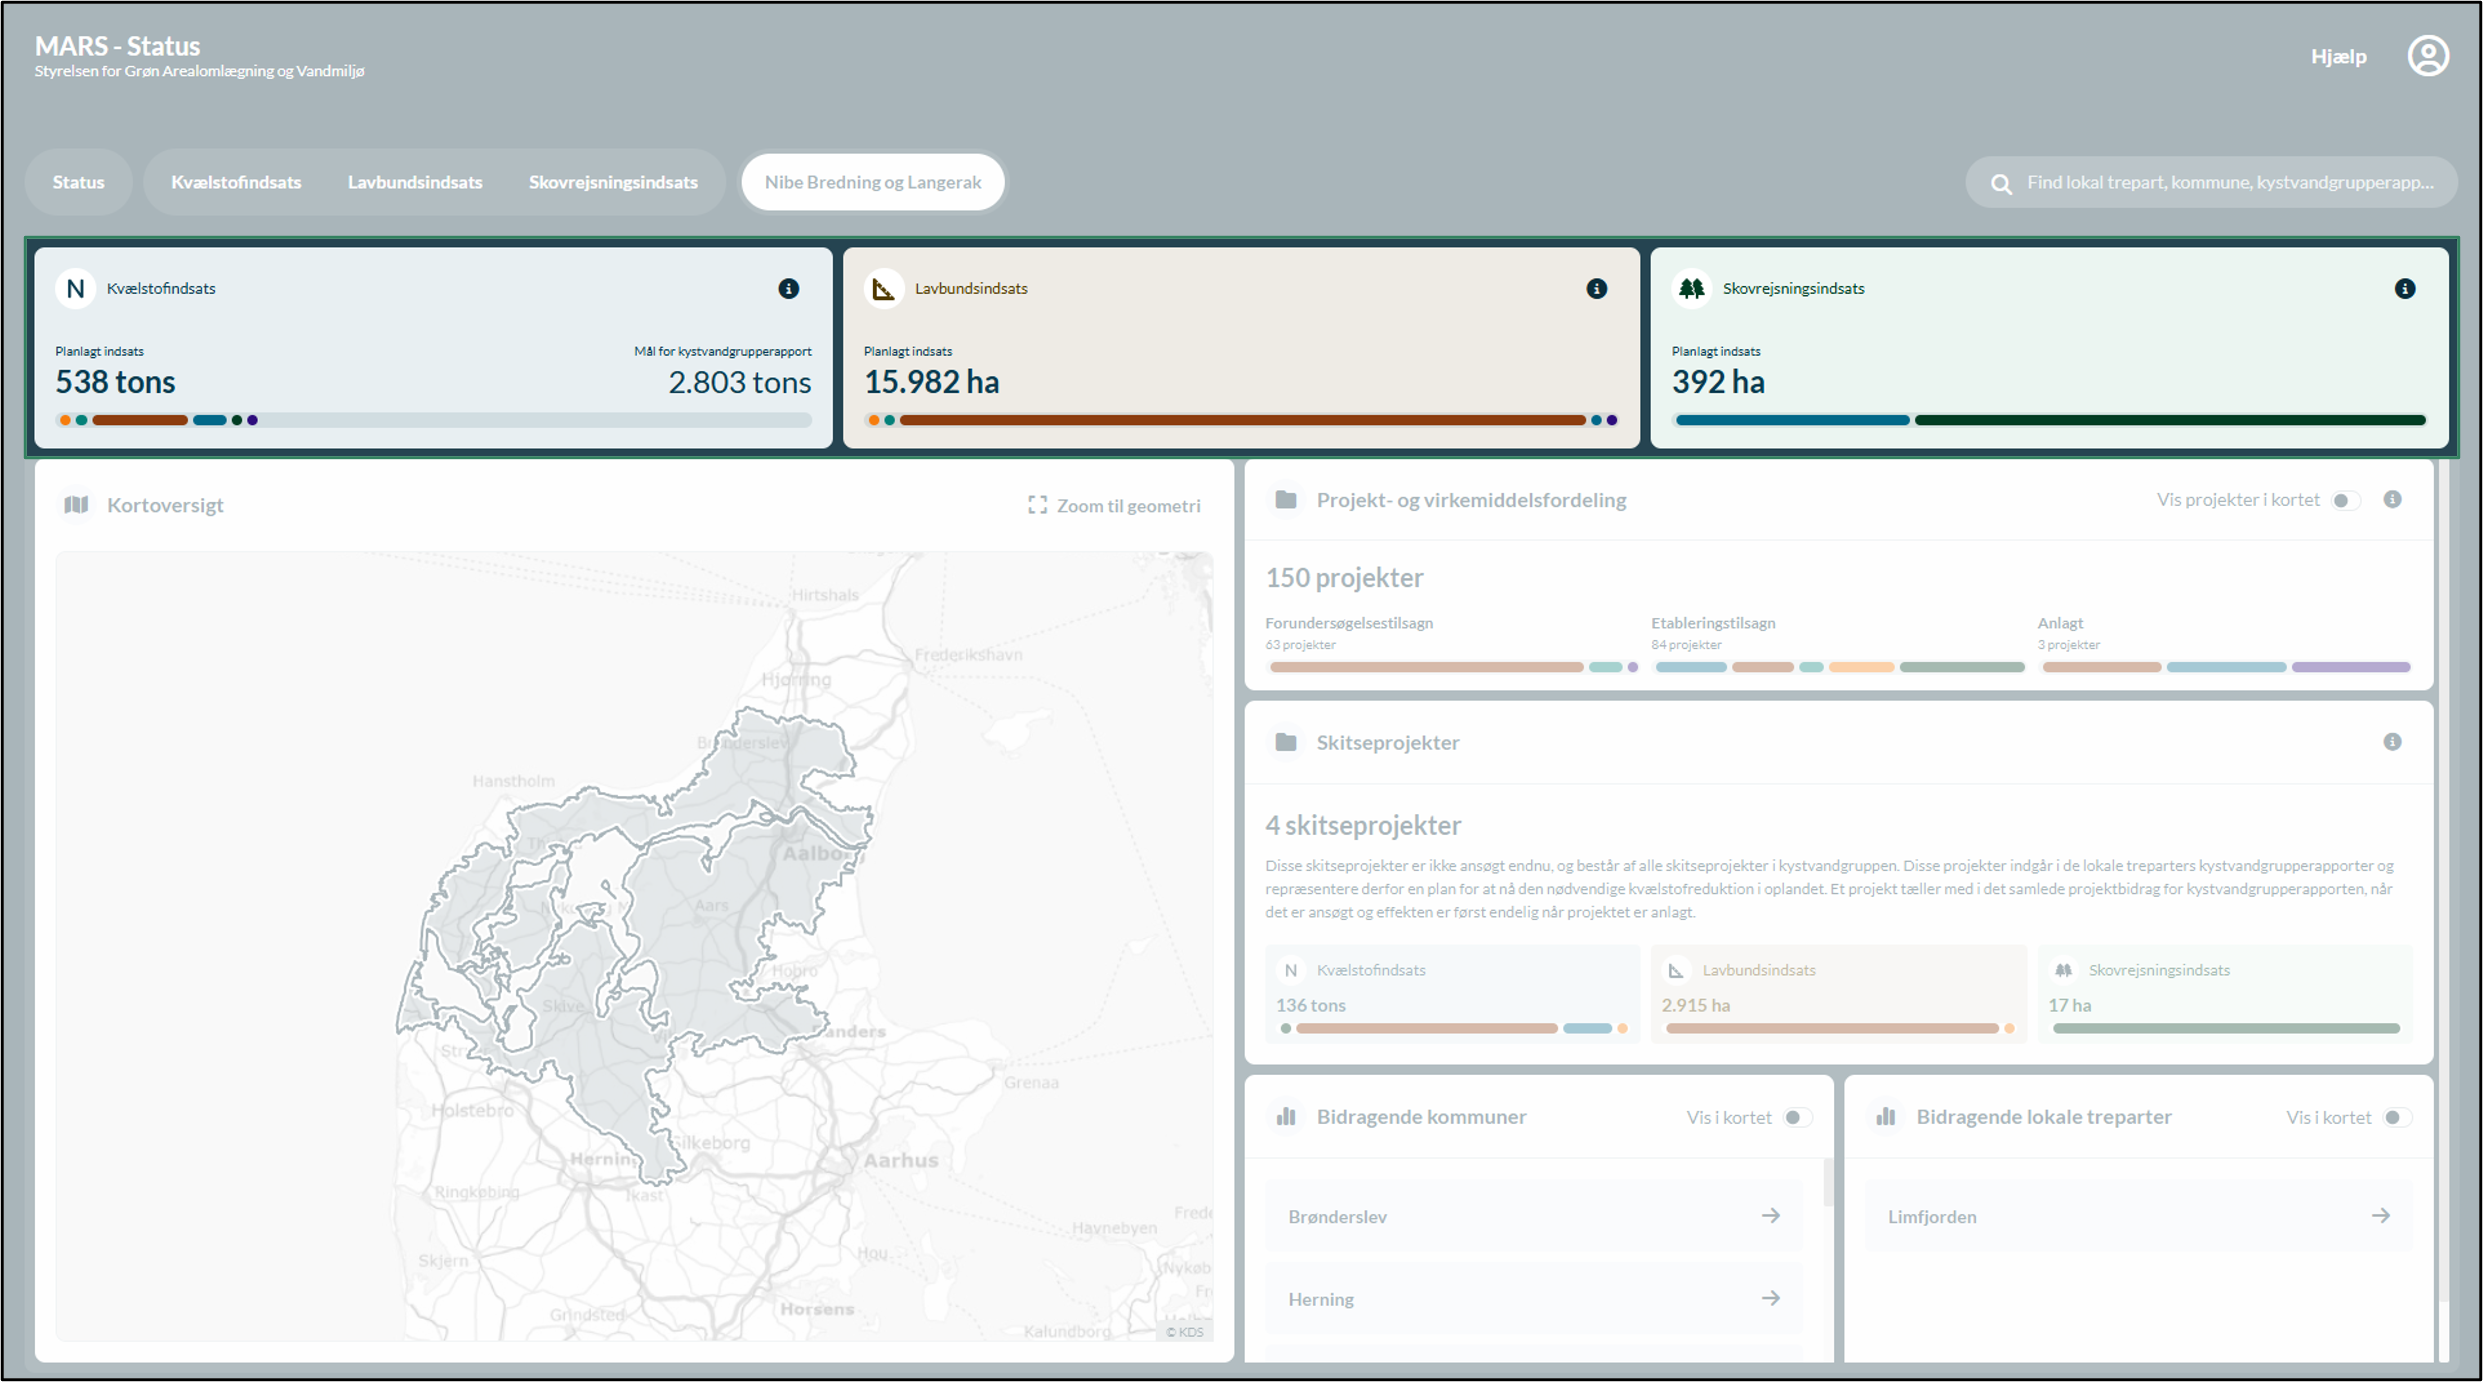The image size is (2483, 1382).
Task: Select the Nibe Bredning og Langerak tab
Action: pos(872,182)
